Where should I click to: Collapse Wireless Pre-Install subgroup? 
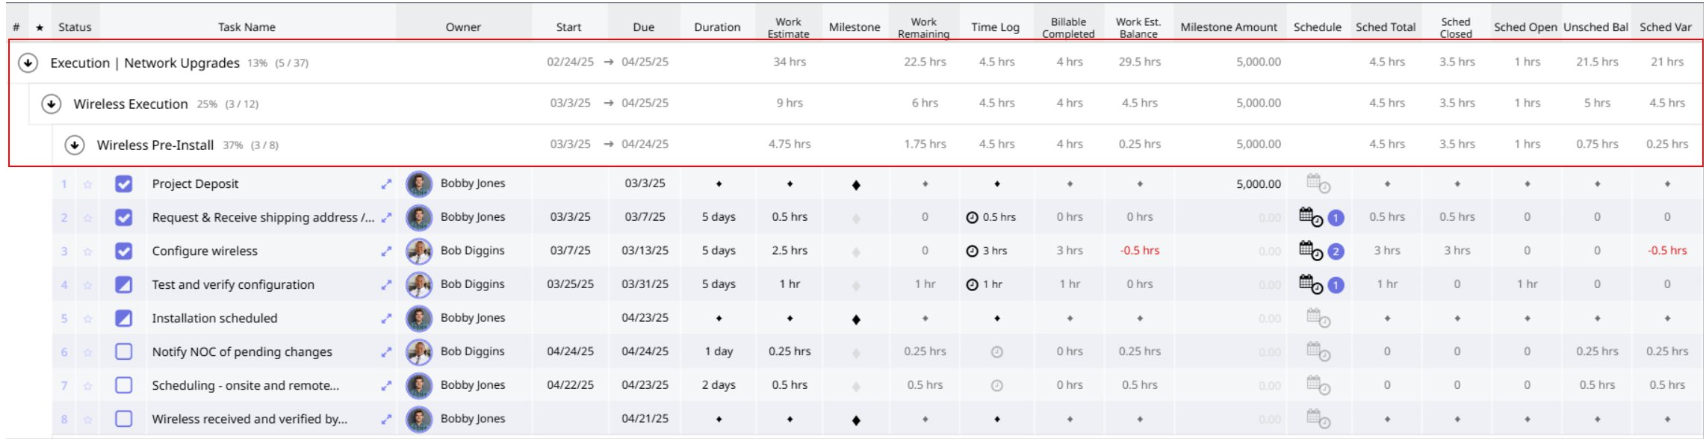[74, 145]
